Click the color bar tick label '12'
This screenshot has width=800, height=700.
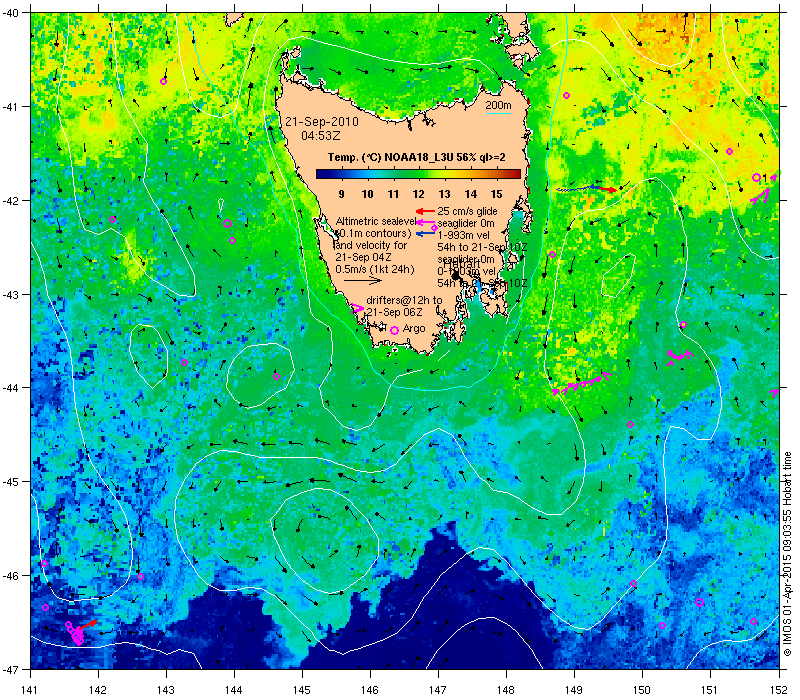419,194
